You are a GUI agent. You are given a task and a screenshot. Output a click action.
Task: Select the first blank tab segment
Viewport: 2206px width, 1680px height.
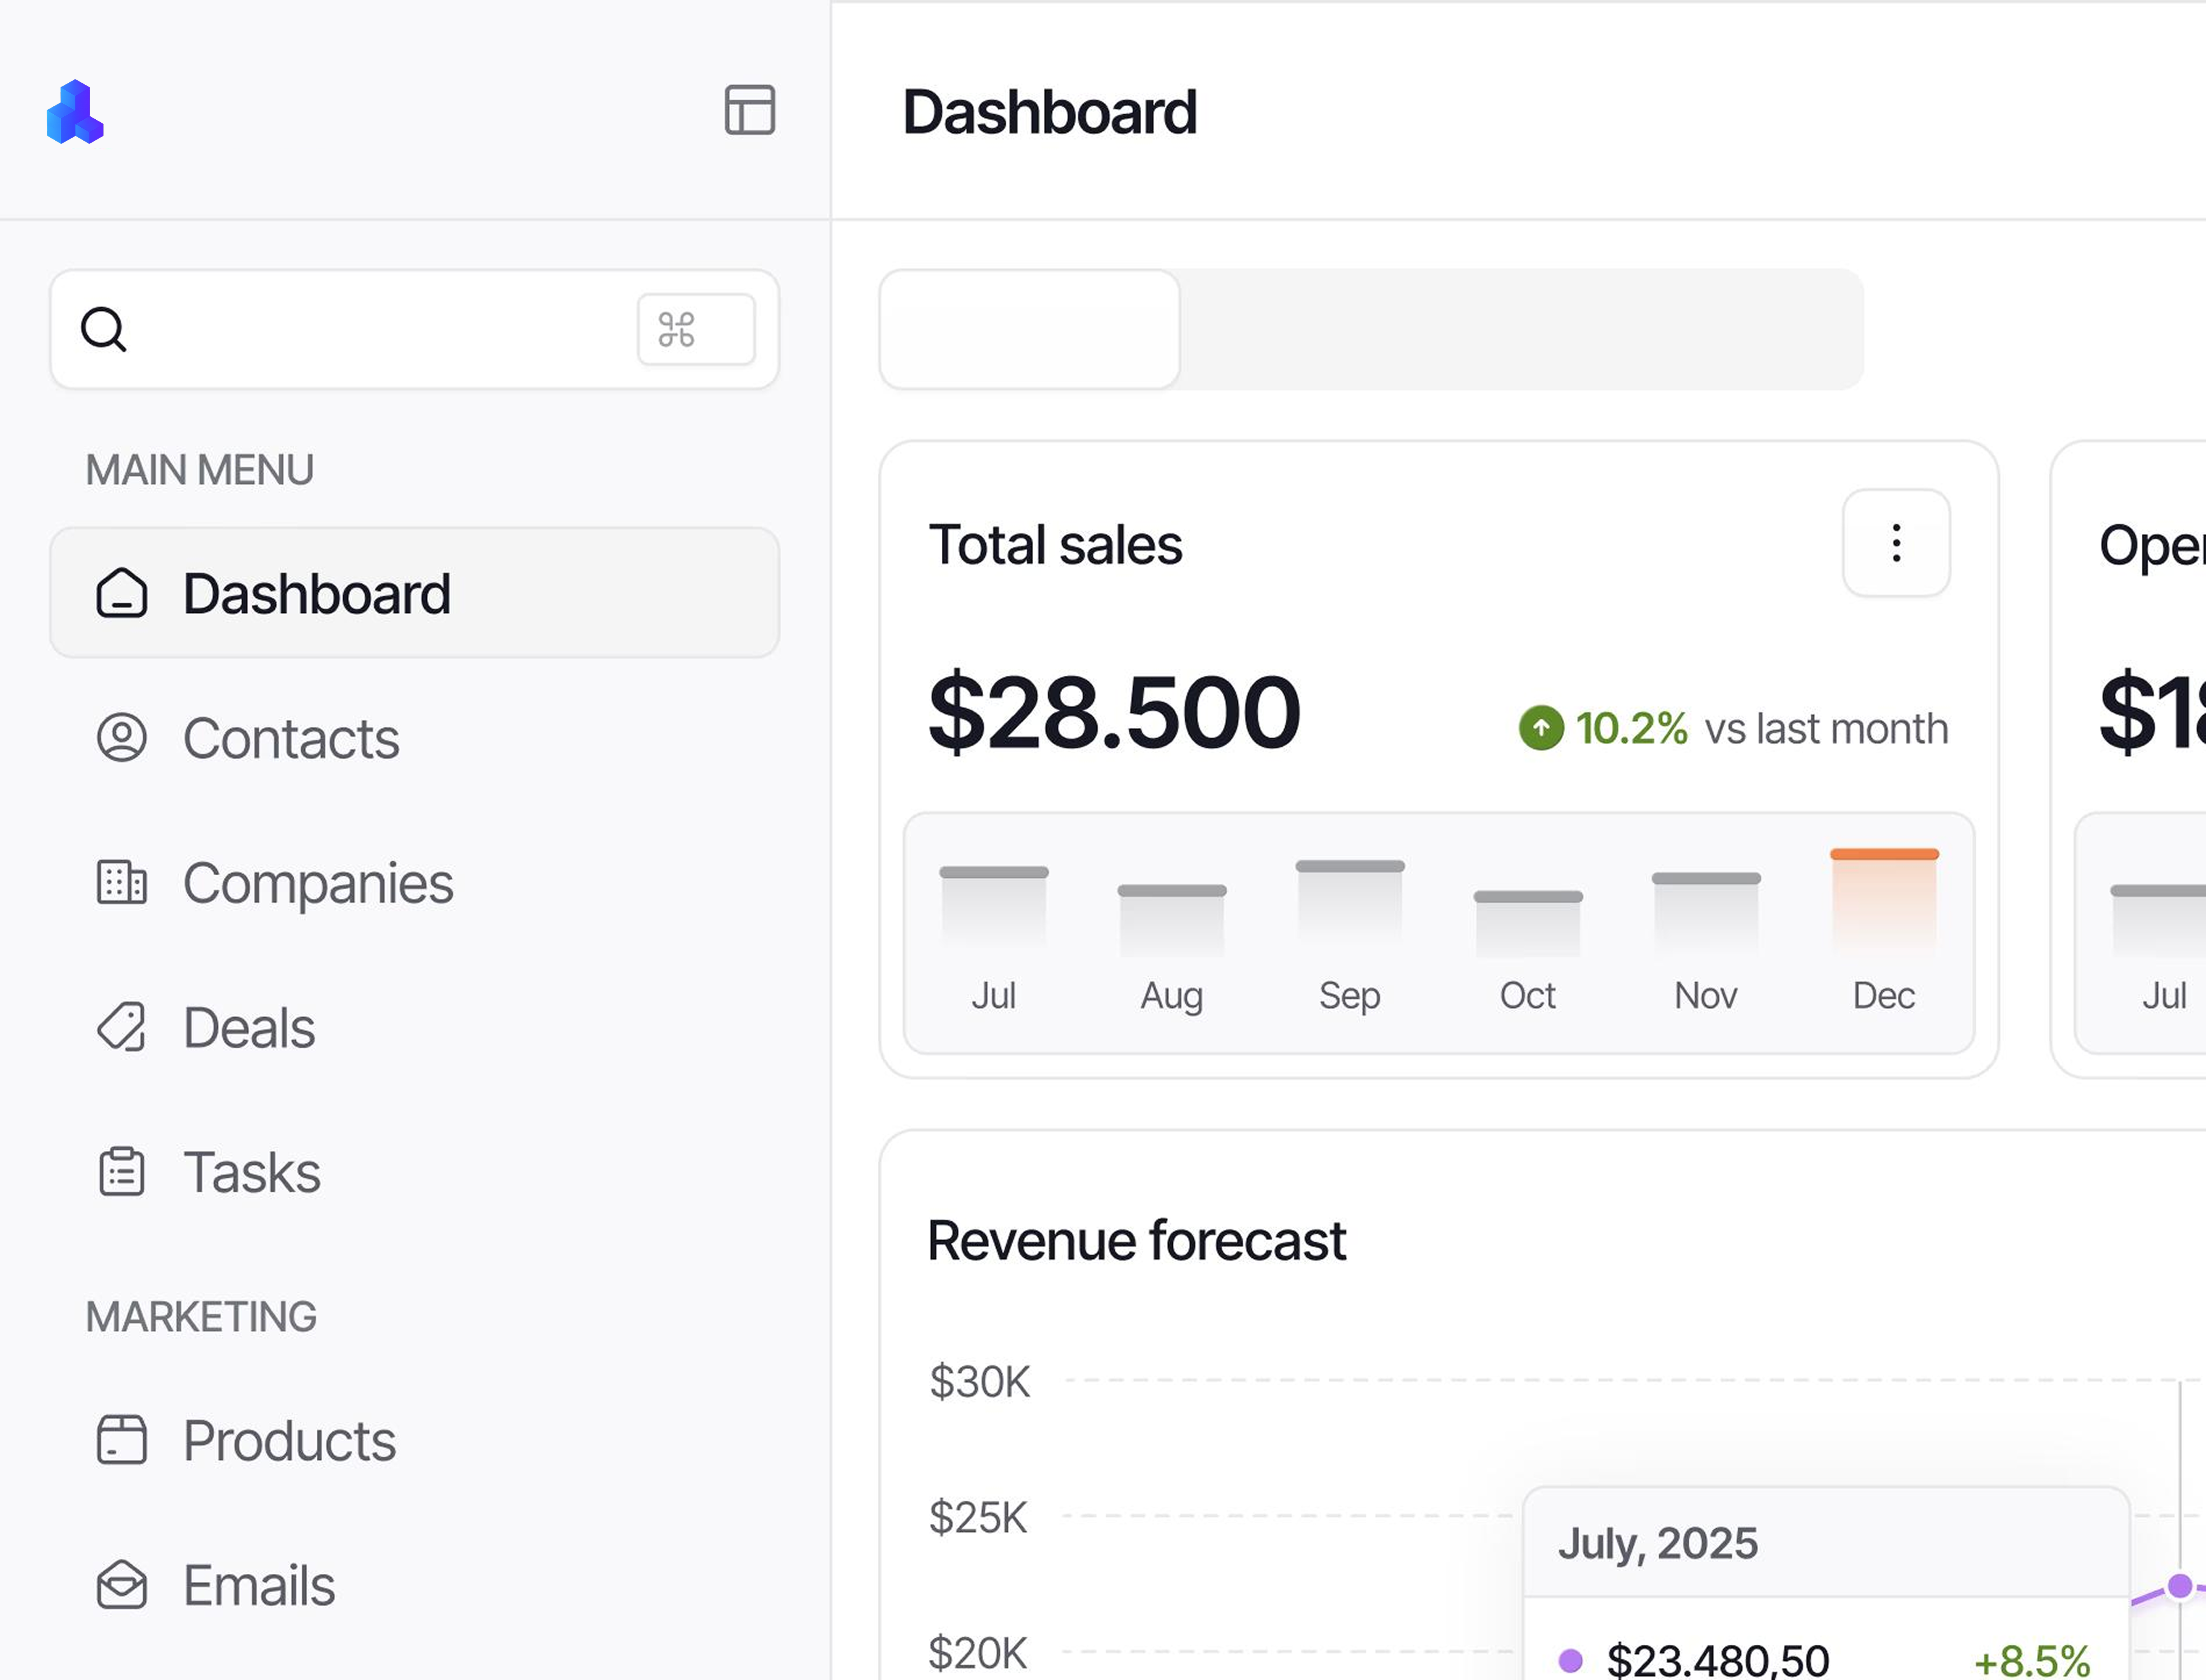(1029, 329)
